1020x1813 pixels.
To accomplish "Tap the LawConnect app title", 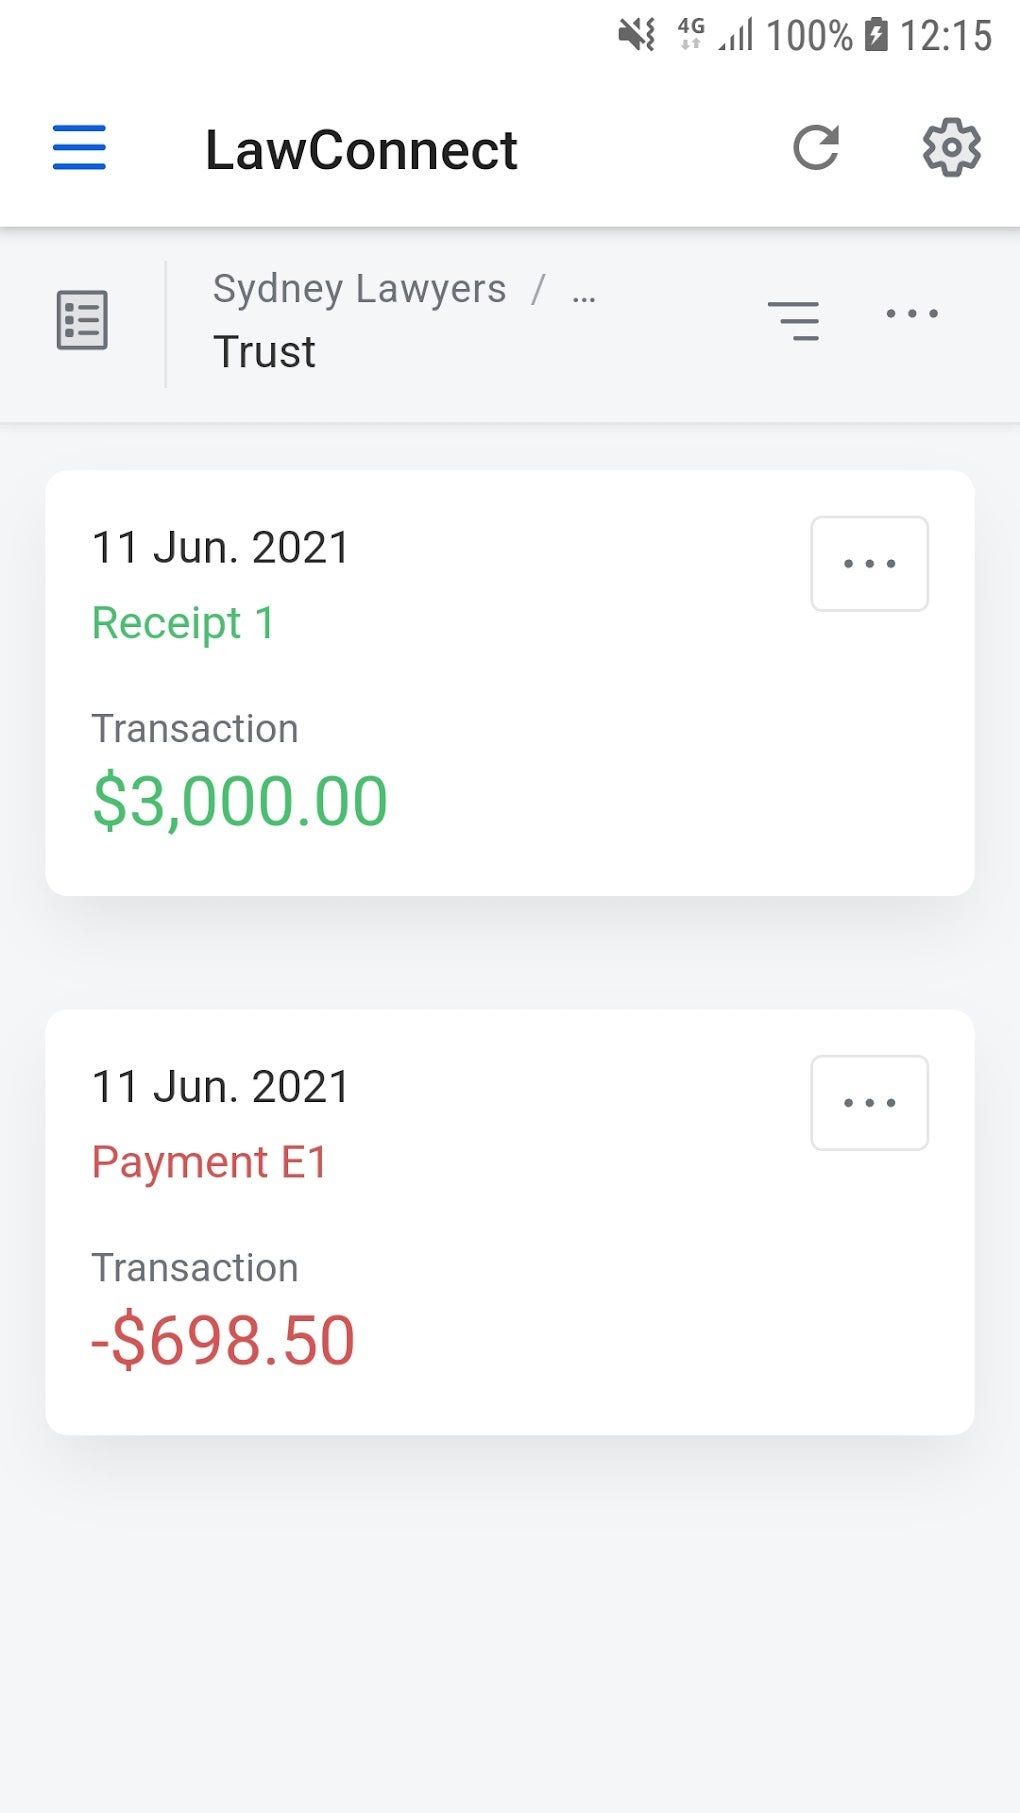I will 361,150.
